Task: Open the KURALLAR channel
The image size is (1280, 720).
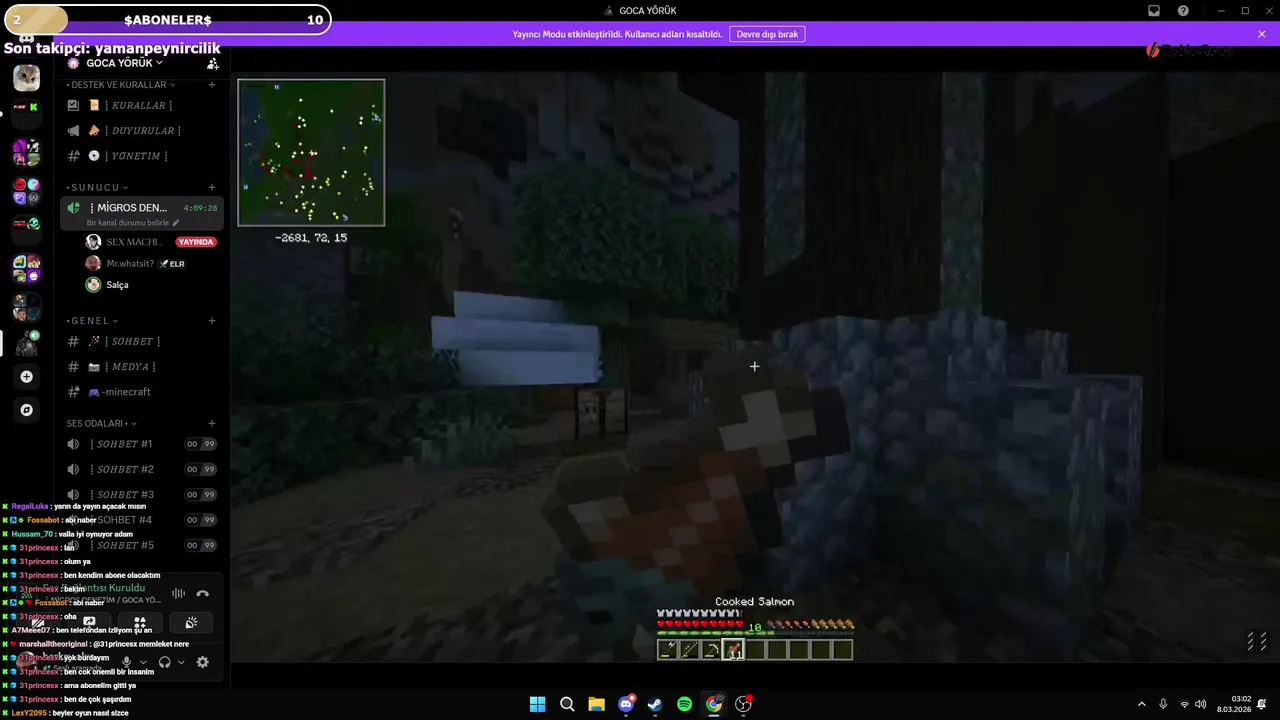Action: click(142, 105)
